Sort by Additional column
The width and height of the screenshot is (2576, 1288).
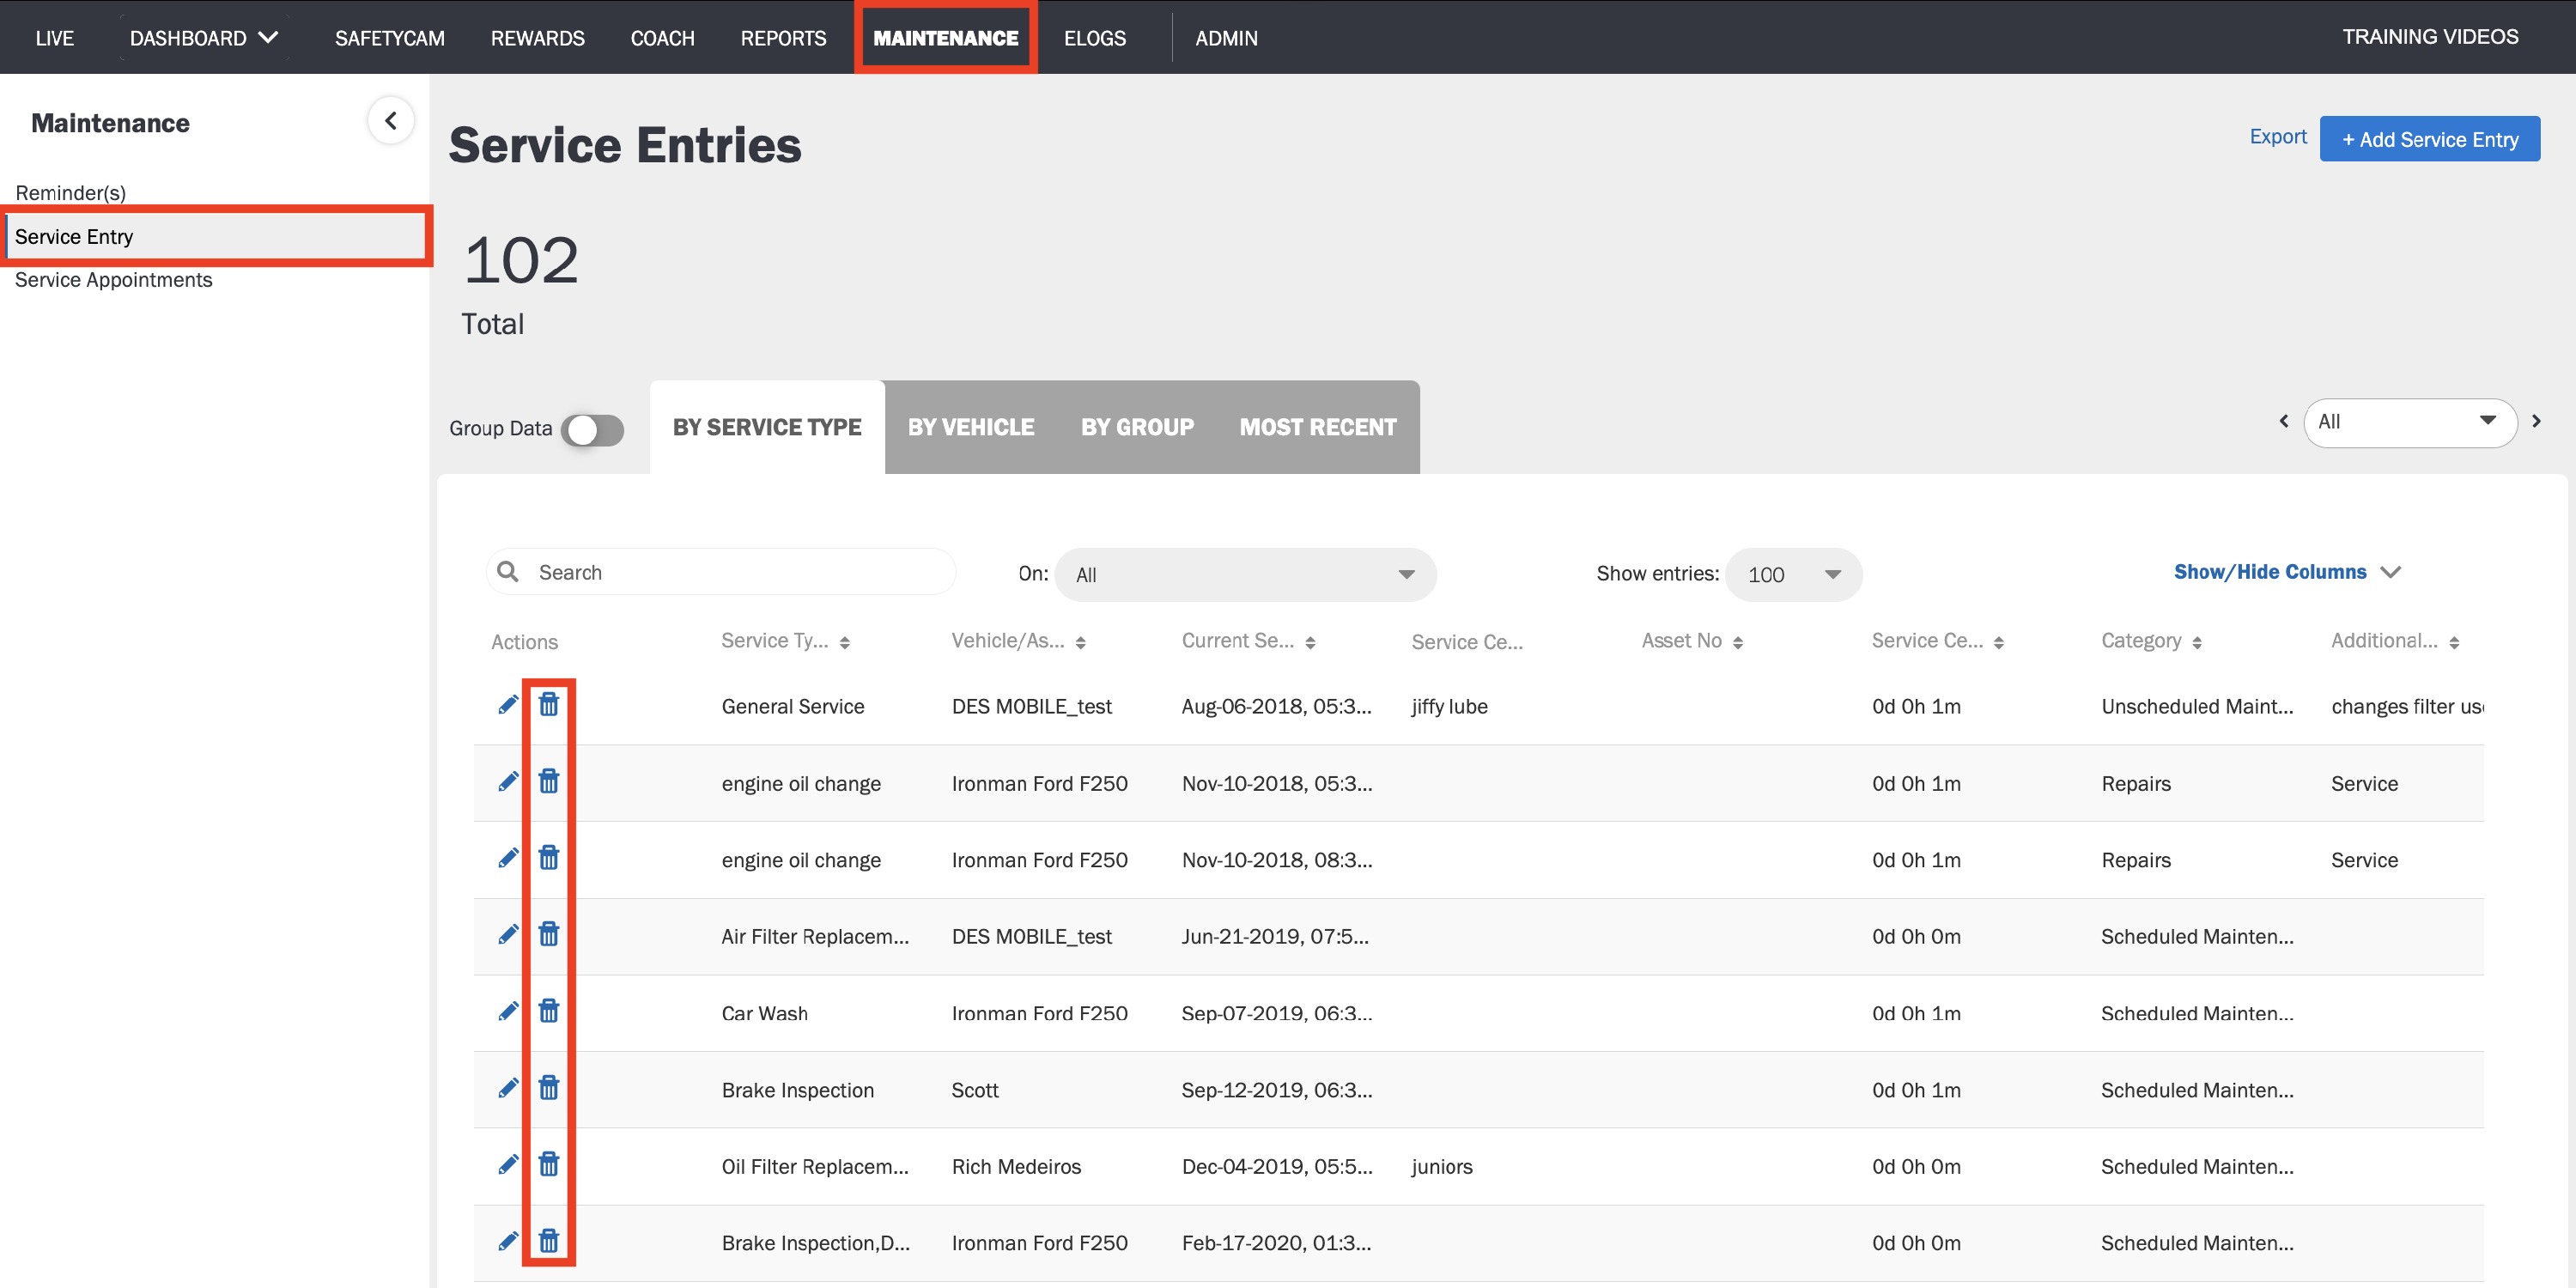(2454, 643)
